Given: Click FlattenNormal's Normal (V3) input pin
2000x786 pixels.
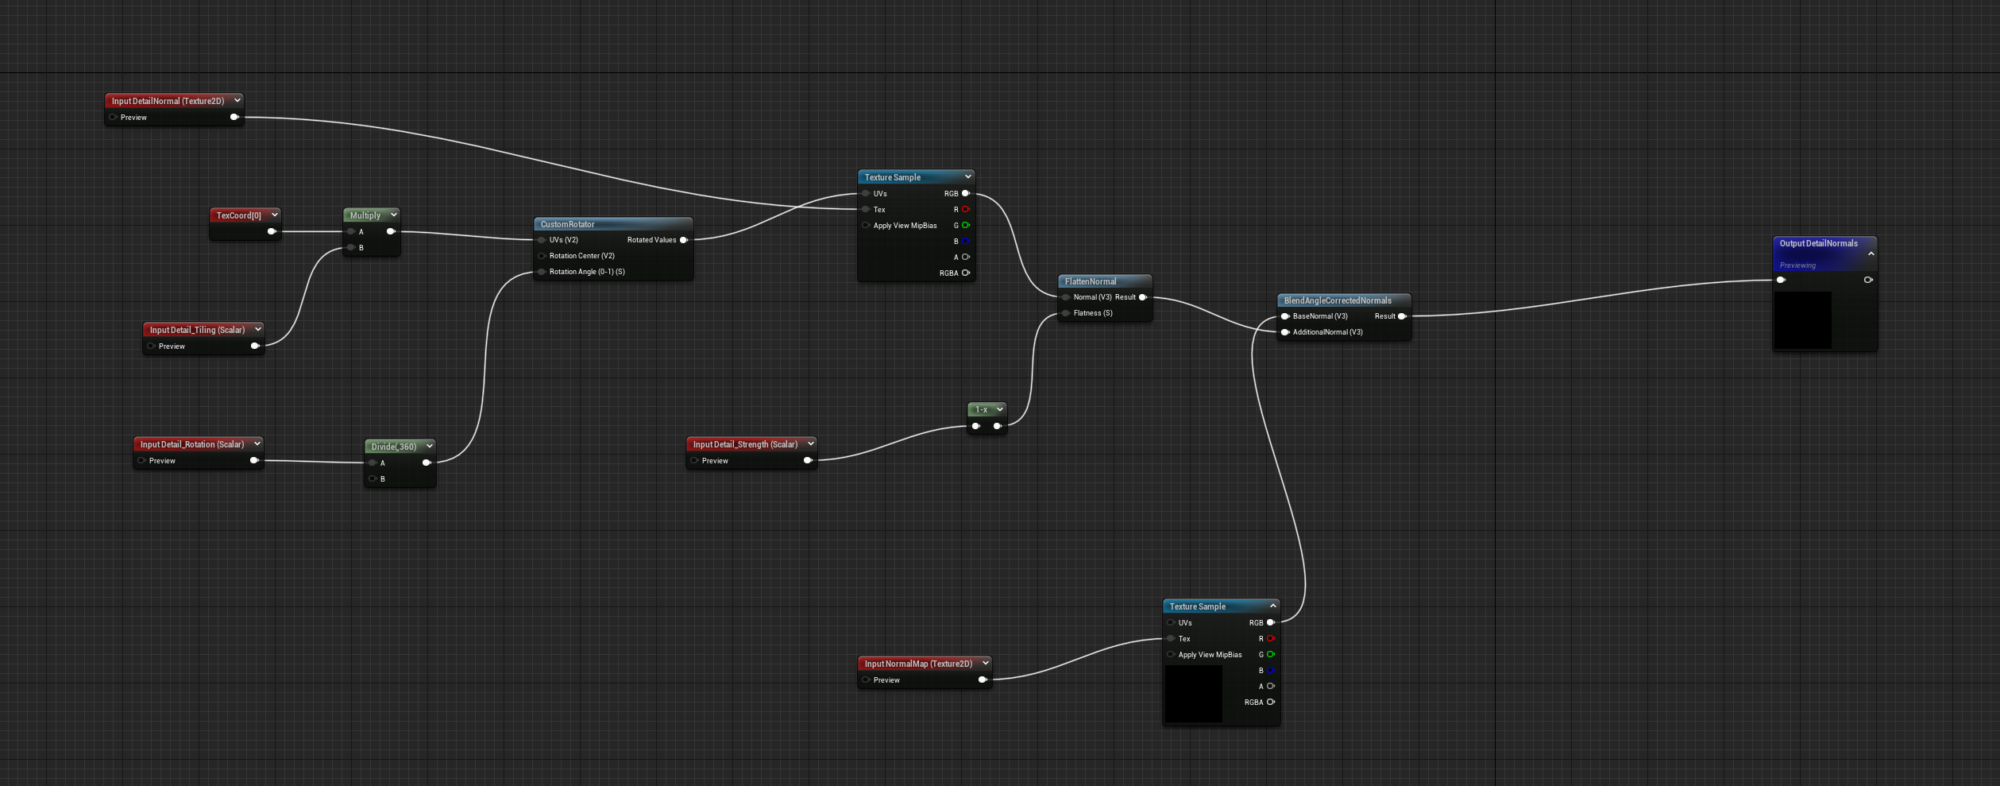Looking at the screenshot, I should click(1066, 297).
